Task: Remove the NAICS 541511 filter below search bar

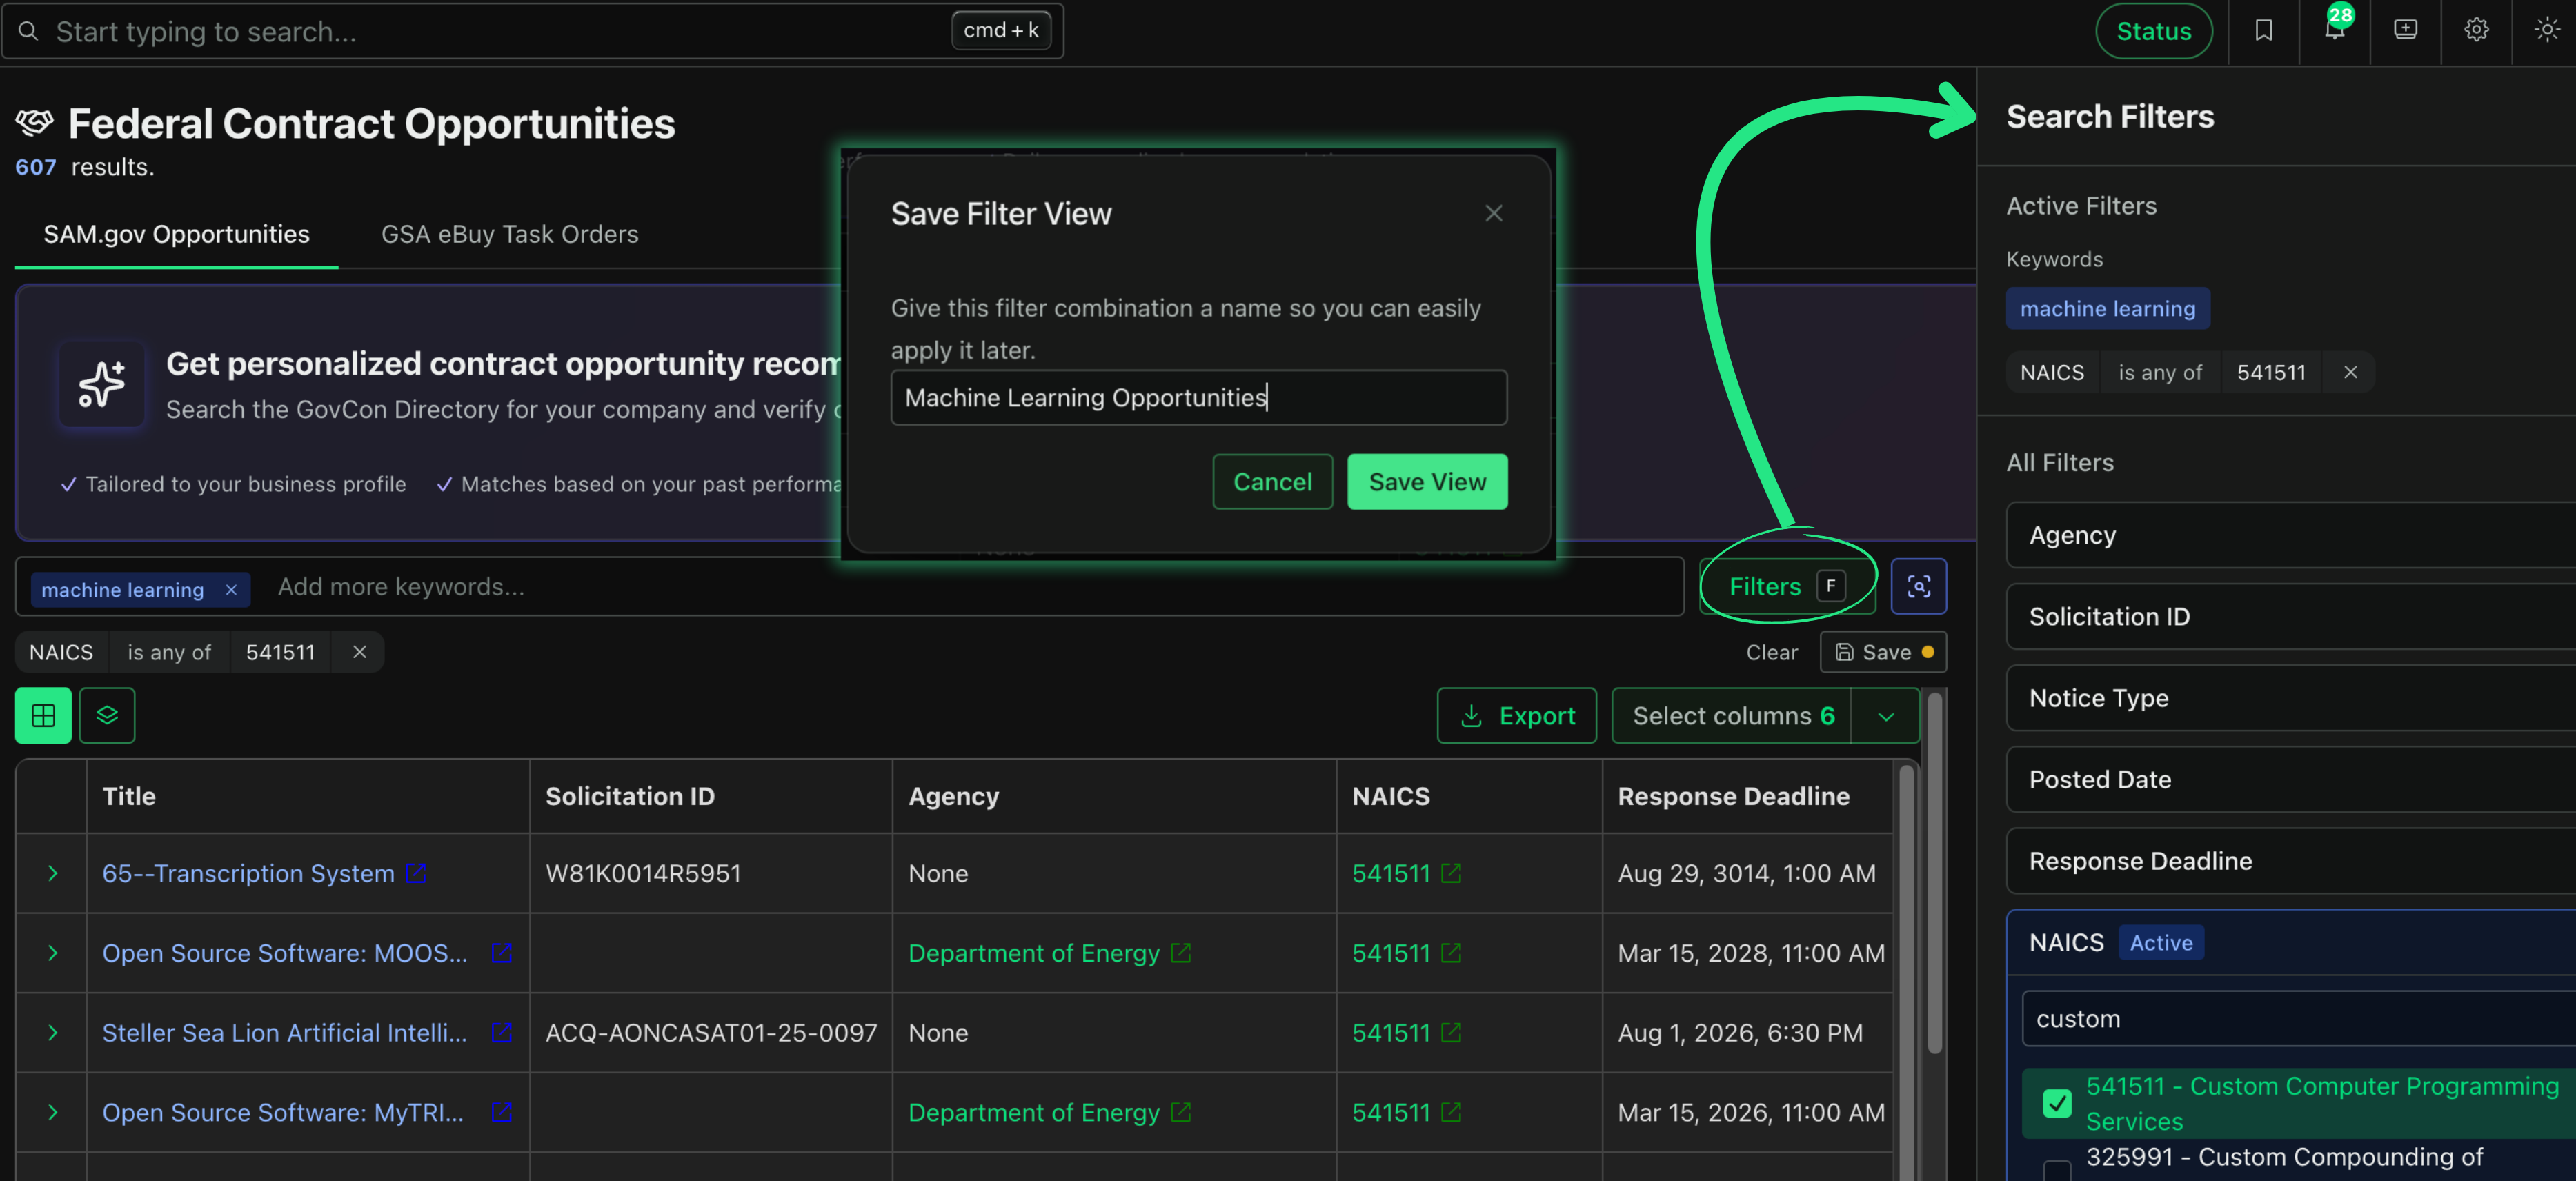Action: [359, 652]
